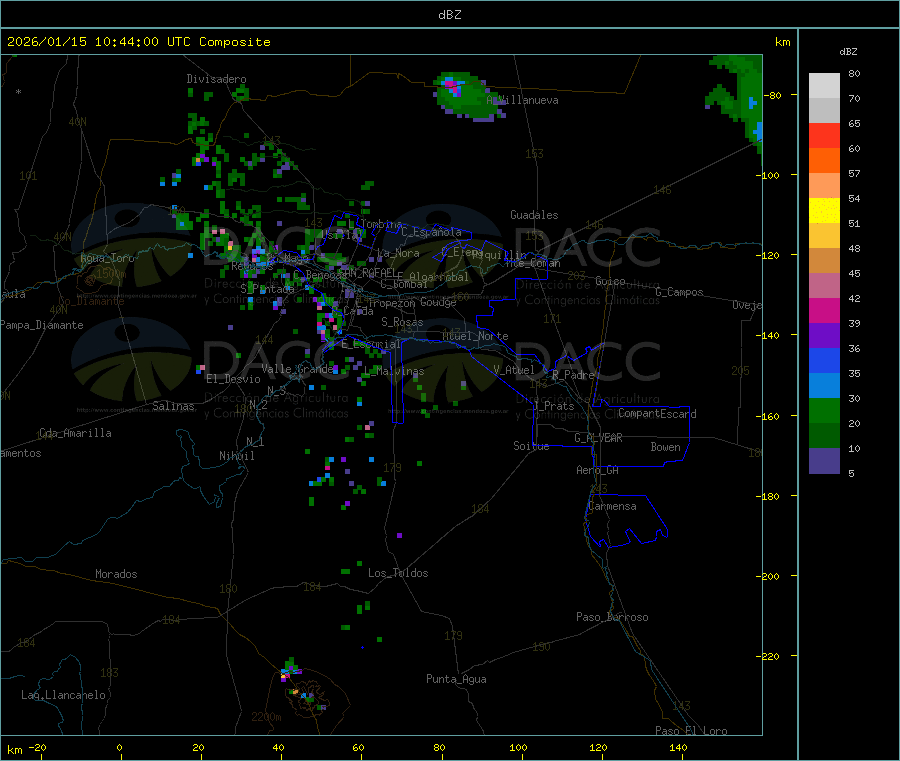The image size is (900, 761).
Task: Click the Divisadero place label
Action: point(216,79)
